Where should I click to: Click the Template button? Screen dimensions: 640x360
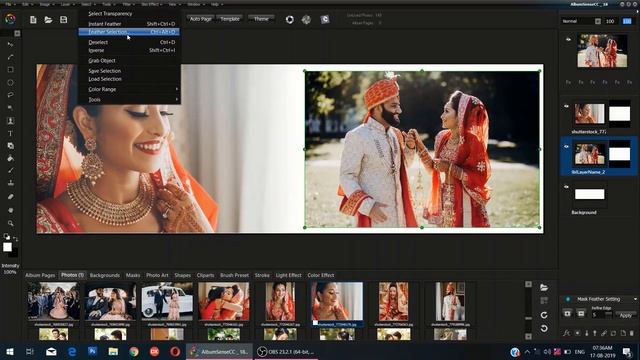click(230, 19)
